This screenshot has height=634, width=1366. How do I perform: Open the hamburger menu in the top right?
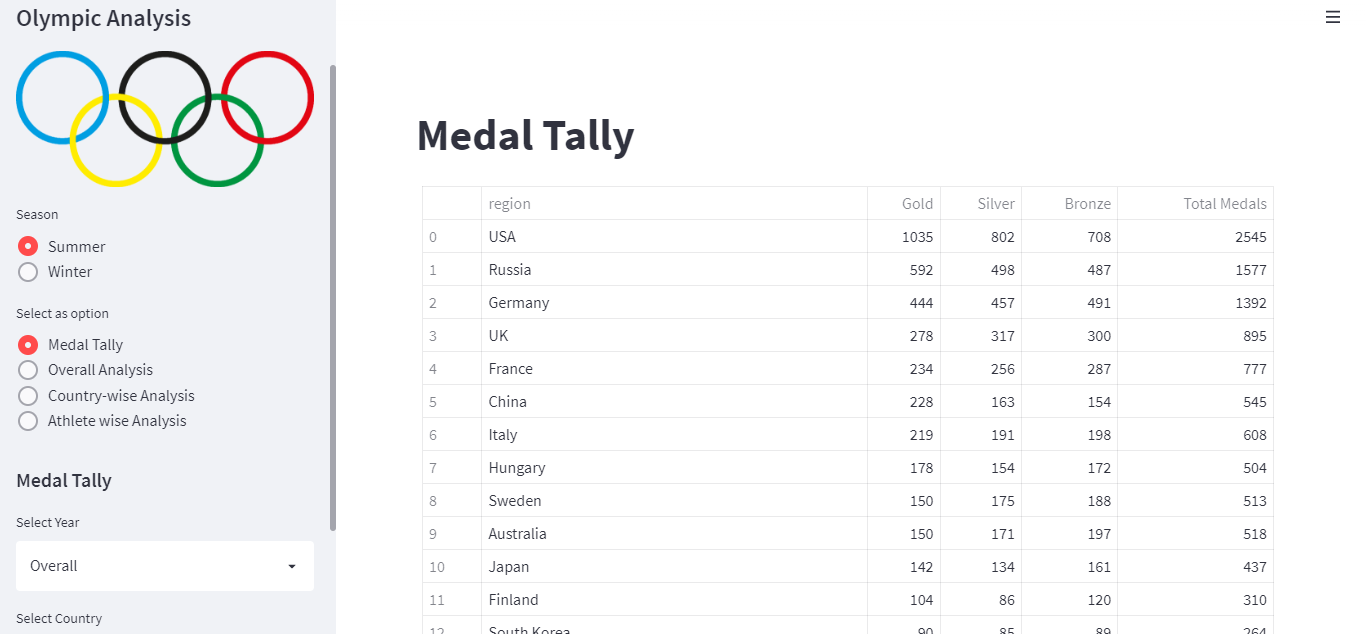coord(1332,17)
